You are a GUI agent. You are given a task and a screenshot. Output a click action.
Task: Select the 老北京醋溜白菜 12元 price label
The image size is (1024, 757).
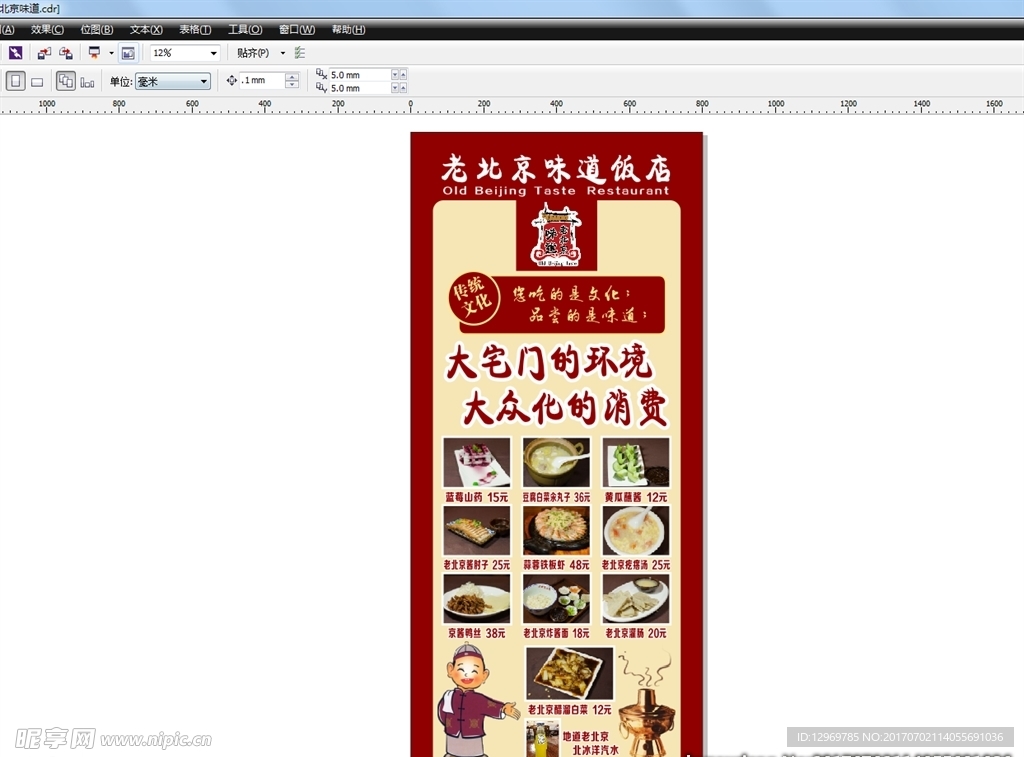click(569, 709)
